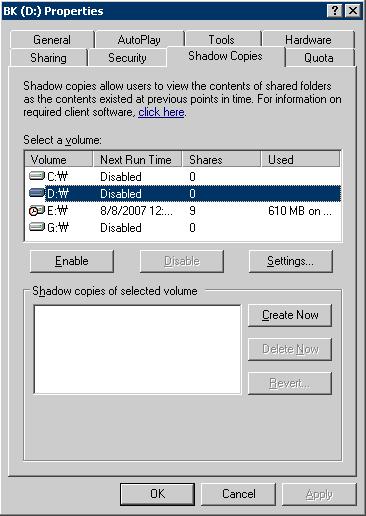Screen dimensions: 366x516
Task: Click inside the shadow copies list box
Action: click(137, 349)
